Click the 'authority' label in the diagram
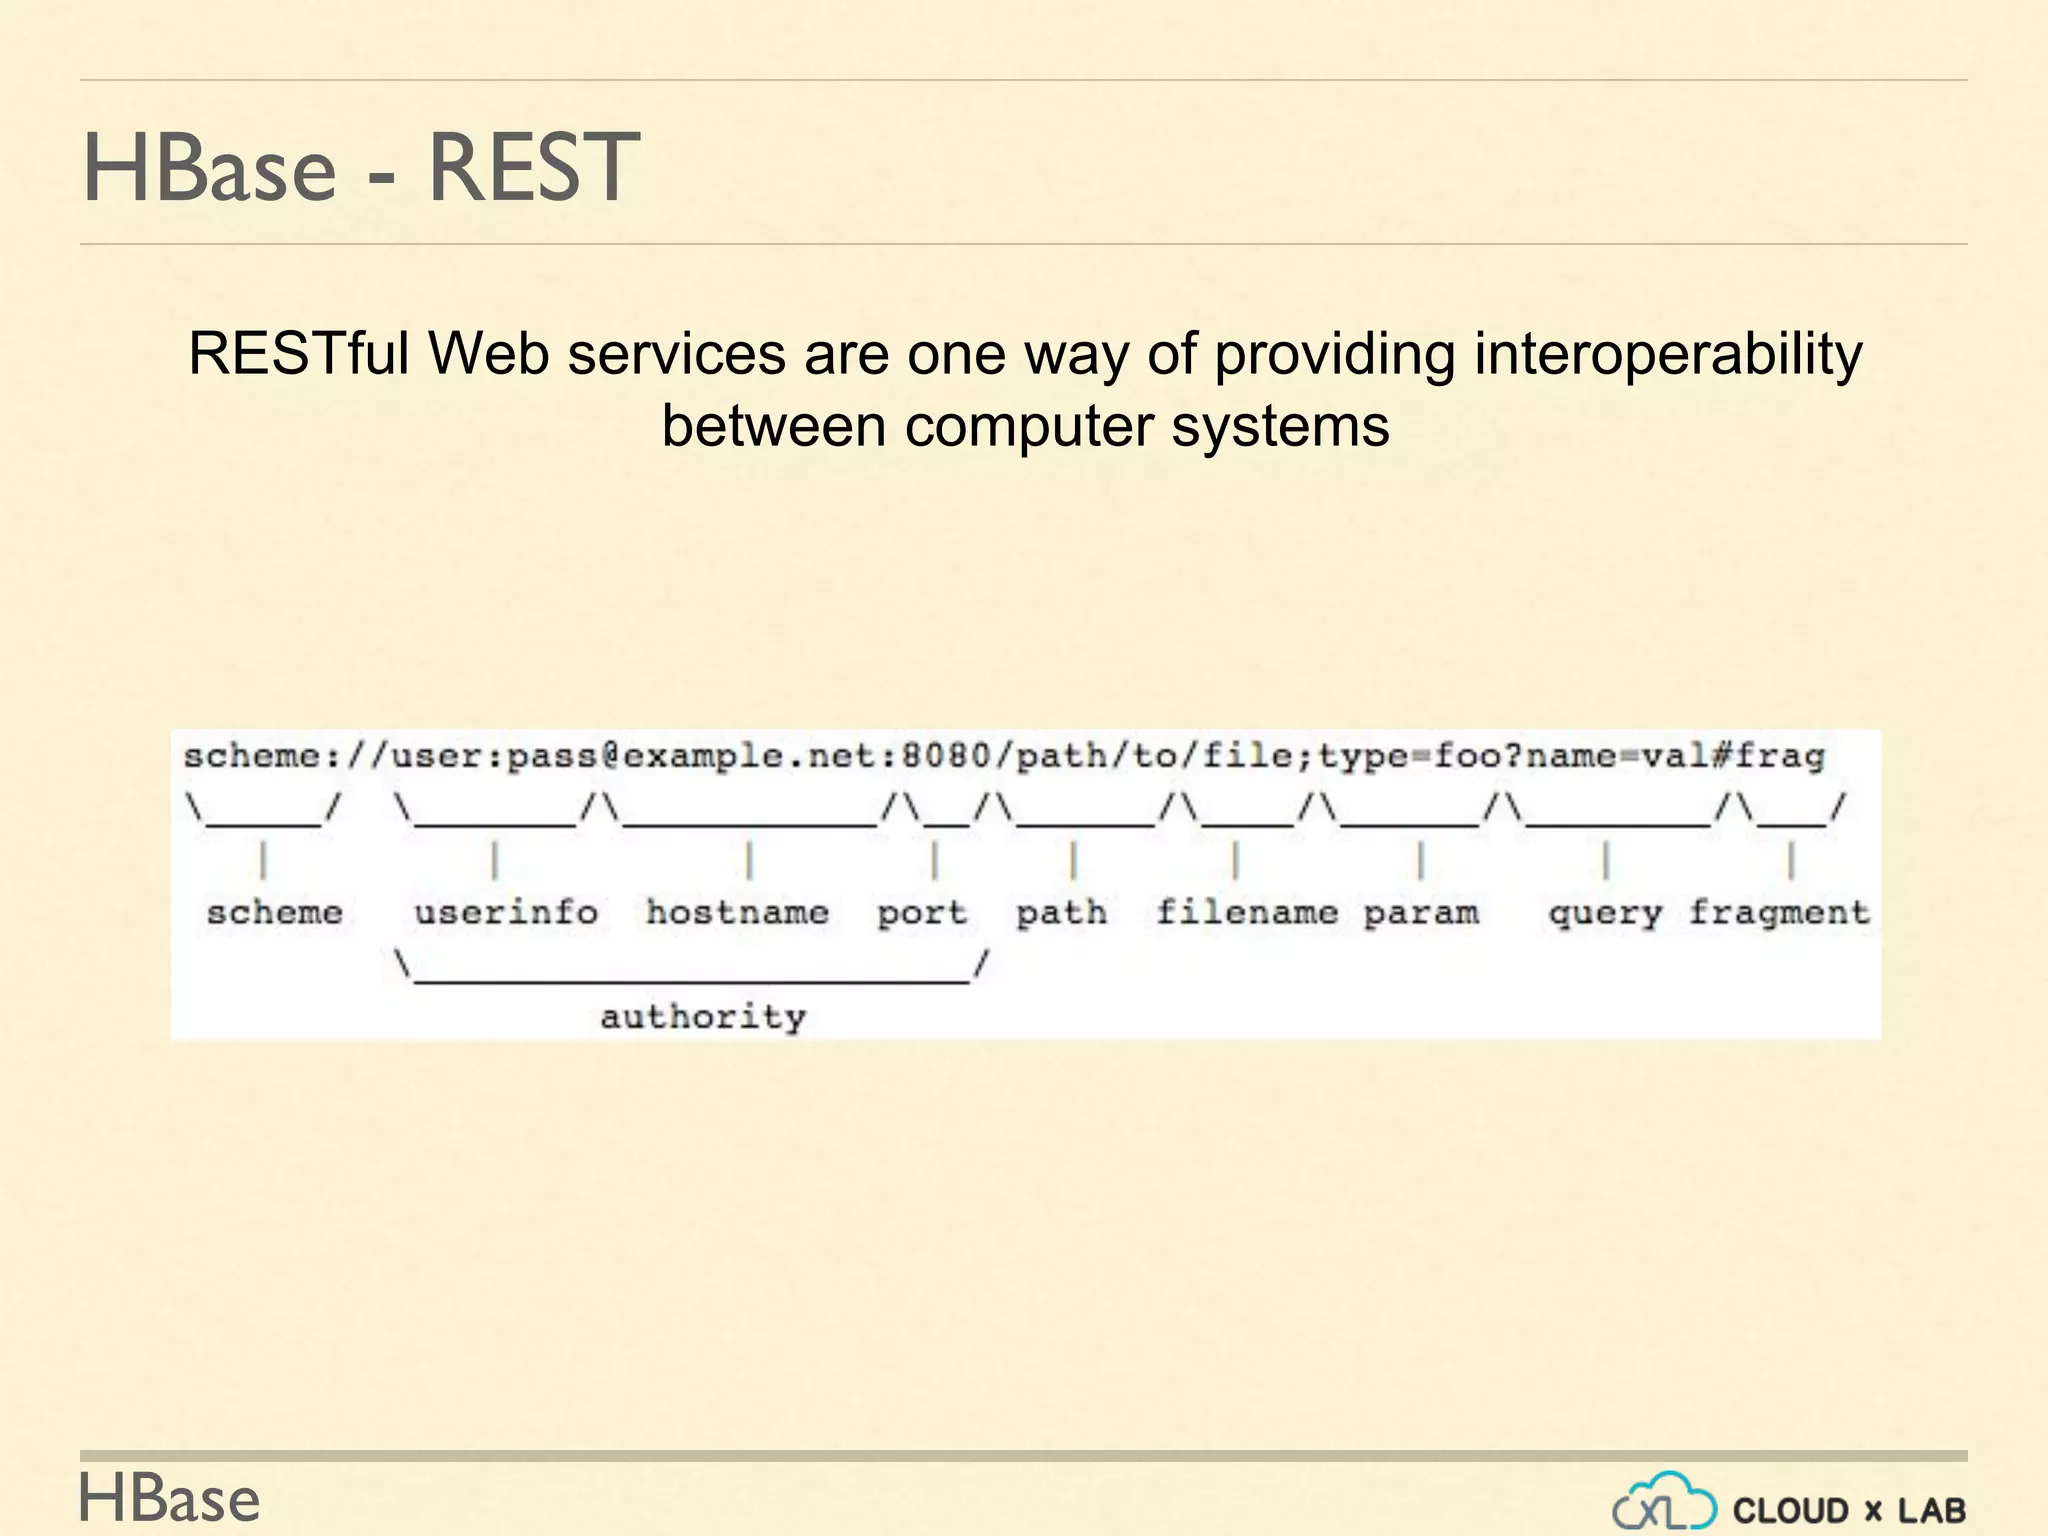The image size is (2048, 1536). pos(703,1017)
